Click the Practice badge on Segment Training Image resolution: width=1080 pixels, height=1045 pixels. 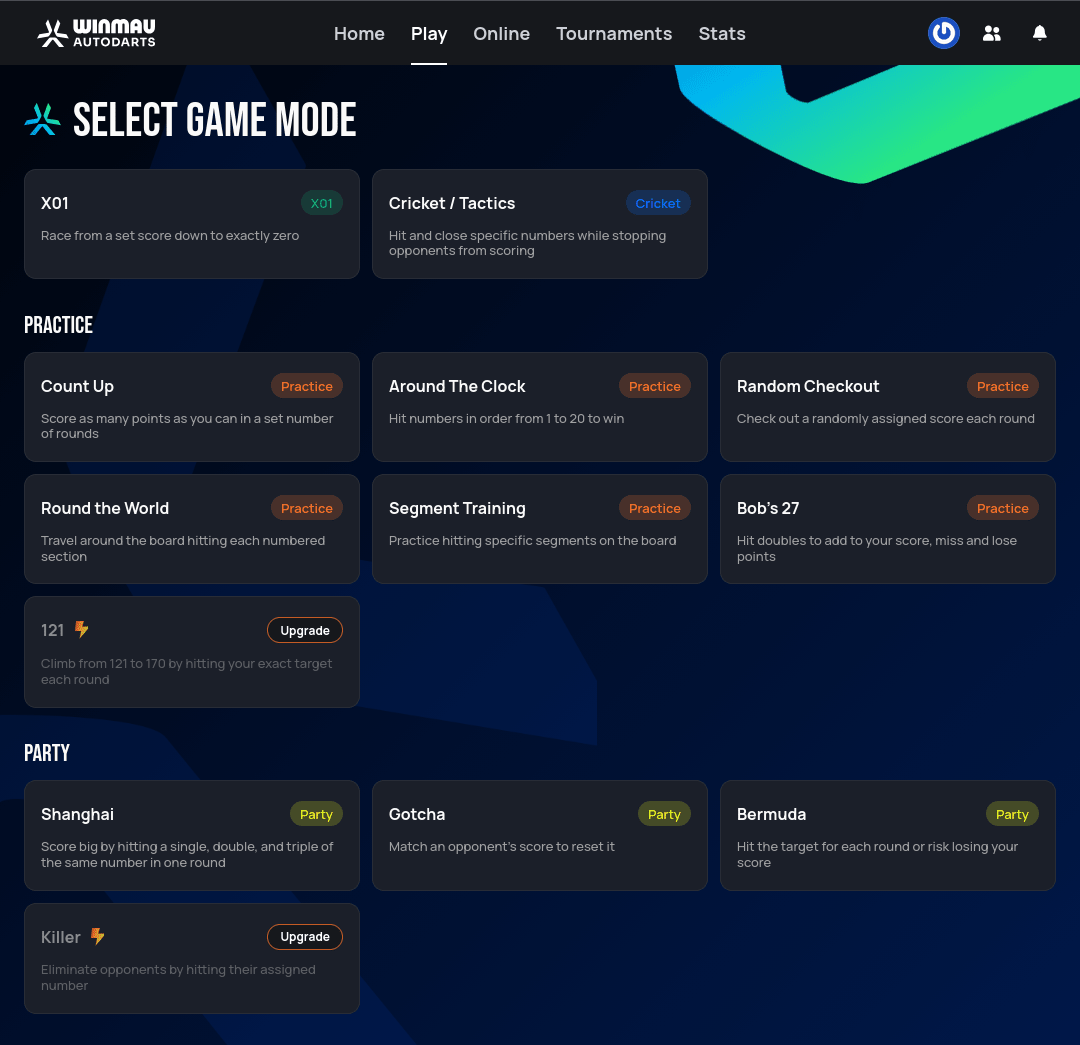pos(654,508)
